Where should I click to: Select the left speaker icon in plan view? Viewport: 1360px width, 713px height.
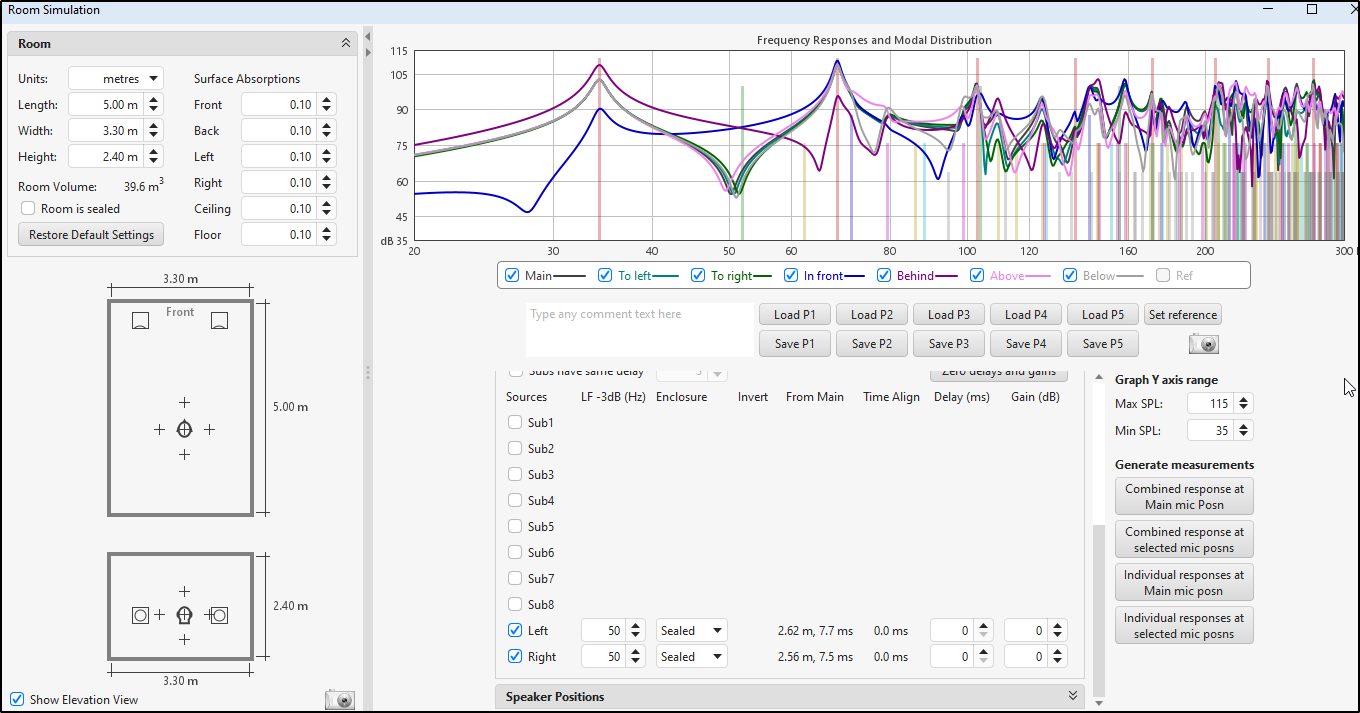141,321
